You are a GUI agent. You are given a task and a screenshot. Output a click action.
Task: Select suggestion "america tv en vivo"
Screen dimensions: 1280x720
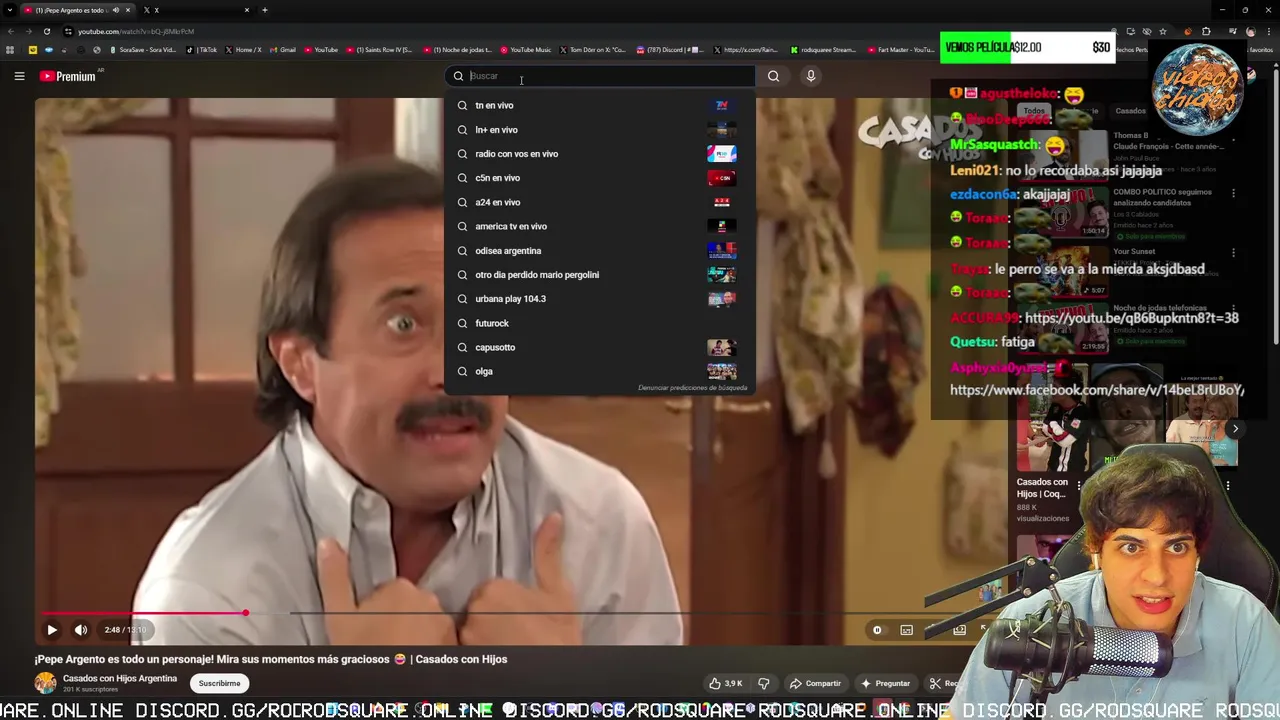[x=600, y=226]
